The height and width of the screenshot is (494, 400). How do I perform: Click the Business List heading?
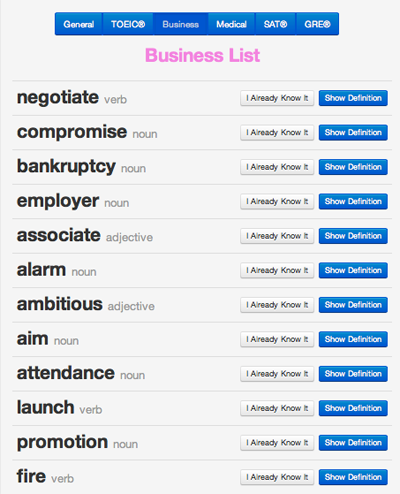(202, 55)
